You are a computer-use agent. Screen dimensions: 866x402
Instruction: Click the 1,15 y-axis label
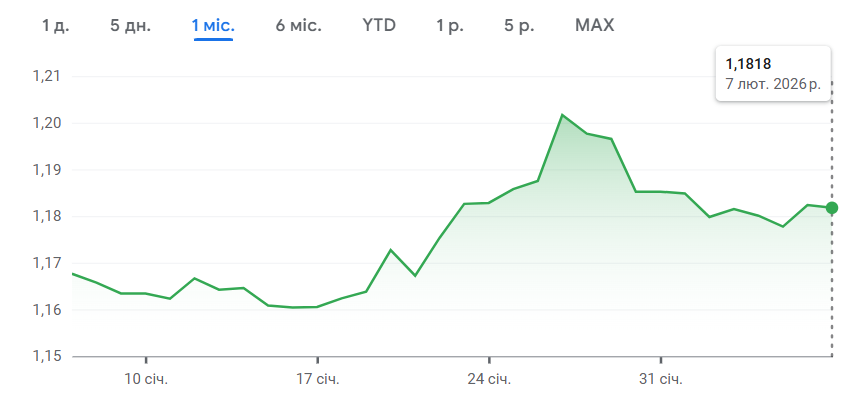pyautogui.click(x=46, y=357)
